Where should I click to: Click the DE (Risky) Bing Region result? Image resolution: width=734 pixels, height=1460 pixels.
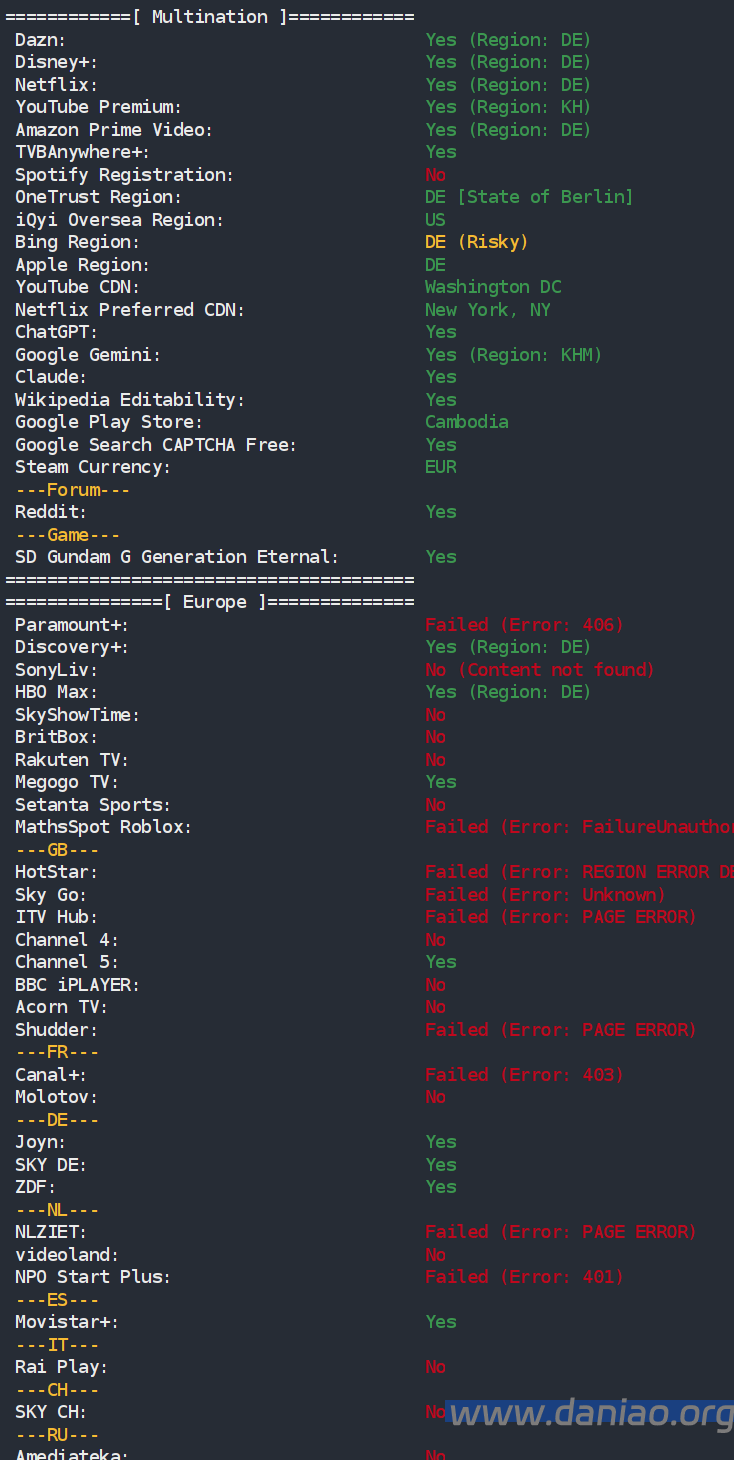476,242
